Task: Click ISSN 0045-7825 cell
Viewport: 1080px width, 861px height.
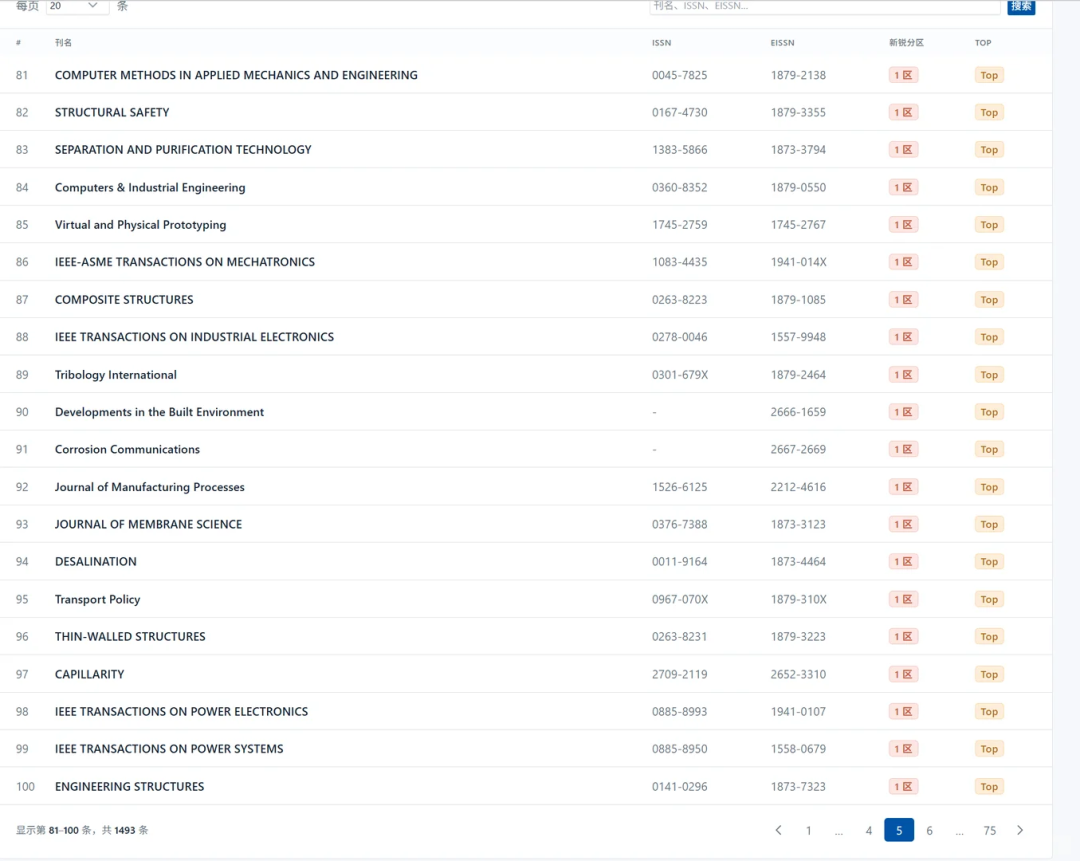Action: [x=680, y=75]
